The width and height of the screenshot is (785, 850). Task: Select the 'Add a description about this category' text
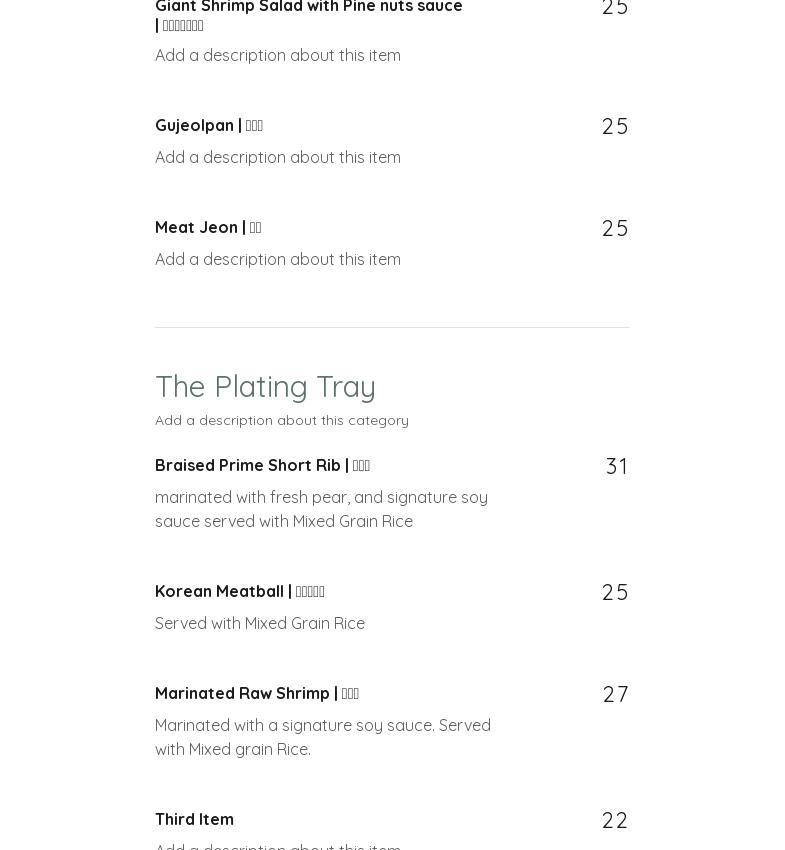click(281, 420)
